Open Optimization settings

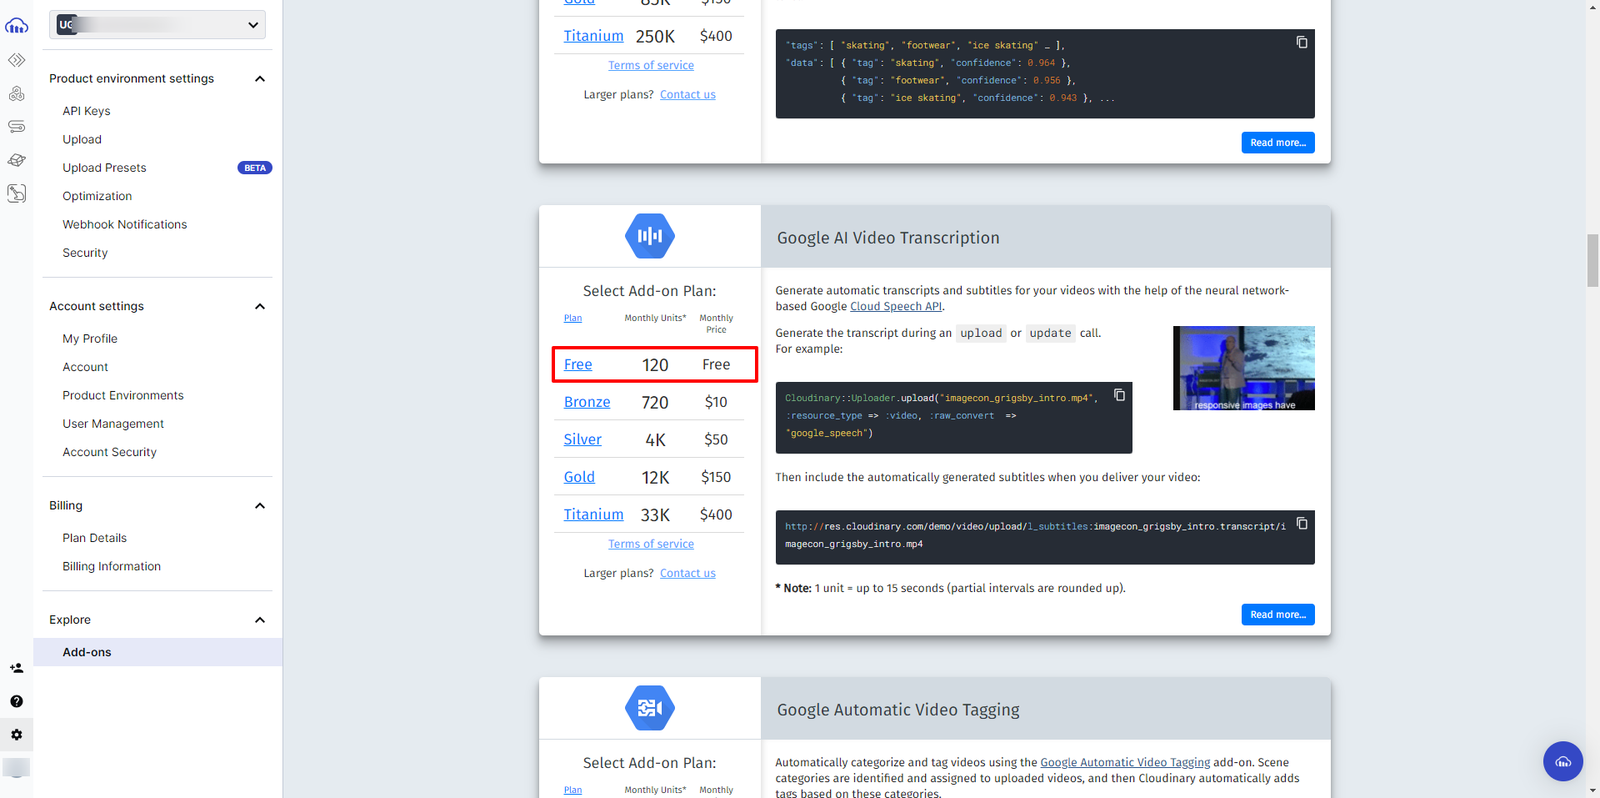pos(97,196)
